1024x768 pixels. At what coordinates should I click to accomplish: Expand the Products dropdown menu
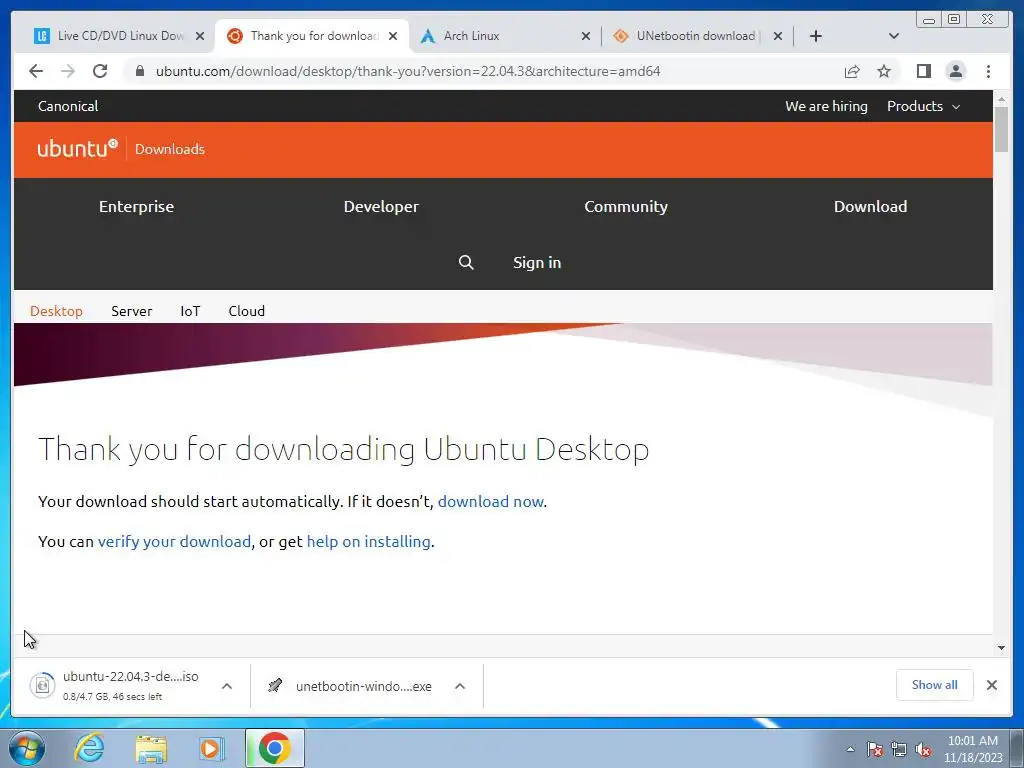(923, 106)
